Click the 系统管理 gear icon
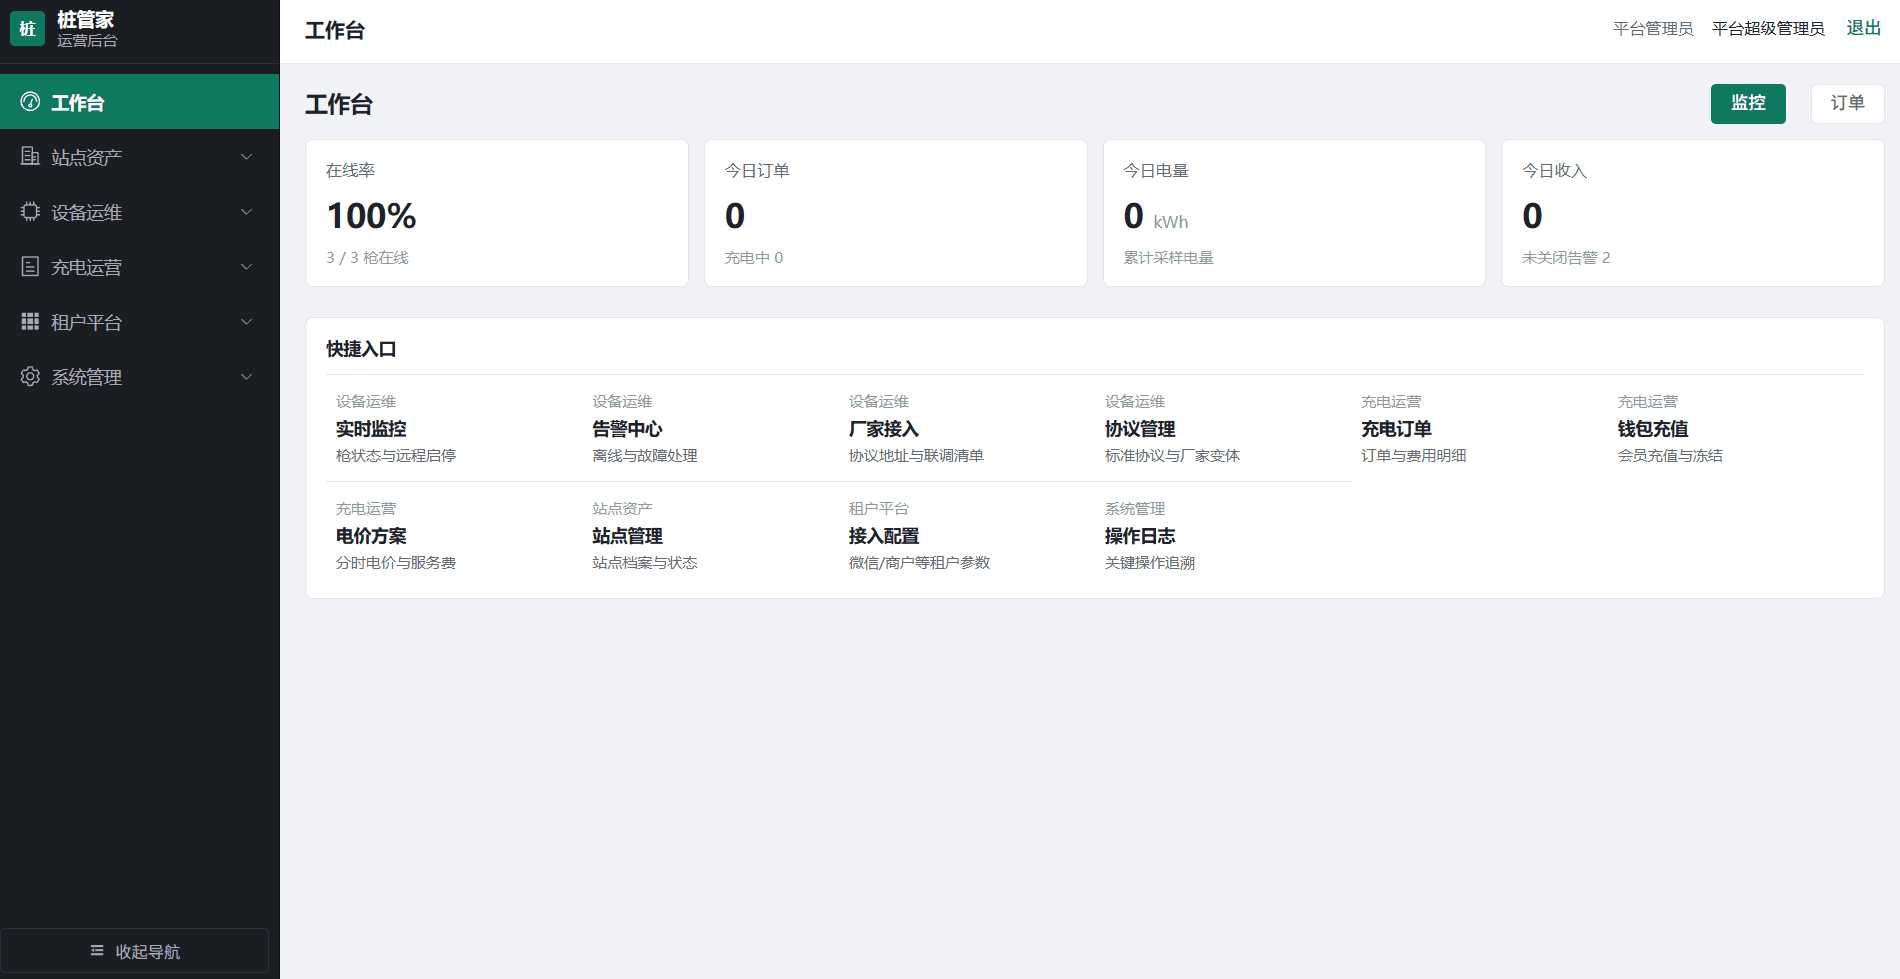The height and width of the screenshot is (979, 1900). 30,376
